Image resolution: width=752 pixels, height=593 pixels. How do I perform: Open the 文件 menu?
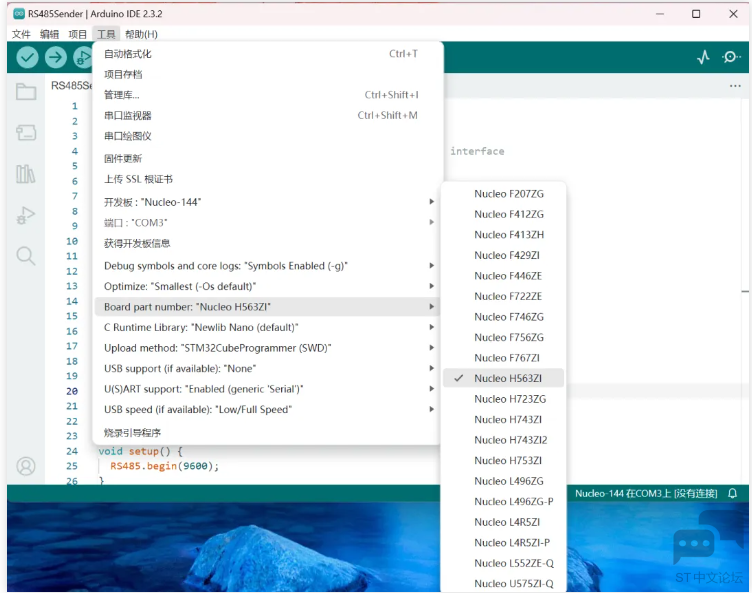click(x=21, y=34)
